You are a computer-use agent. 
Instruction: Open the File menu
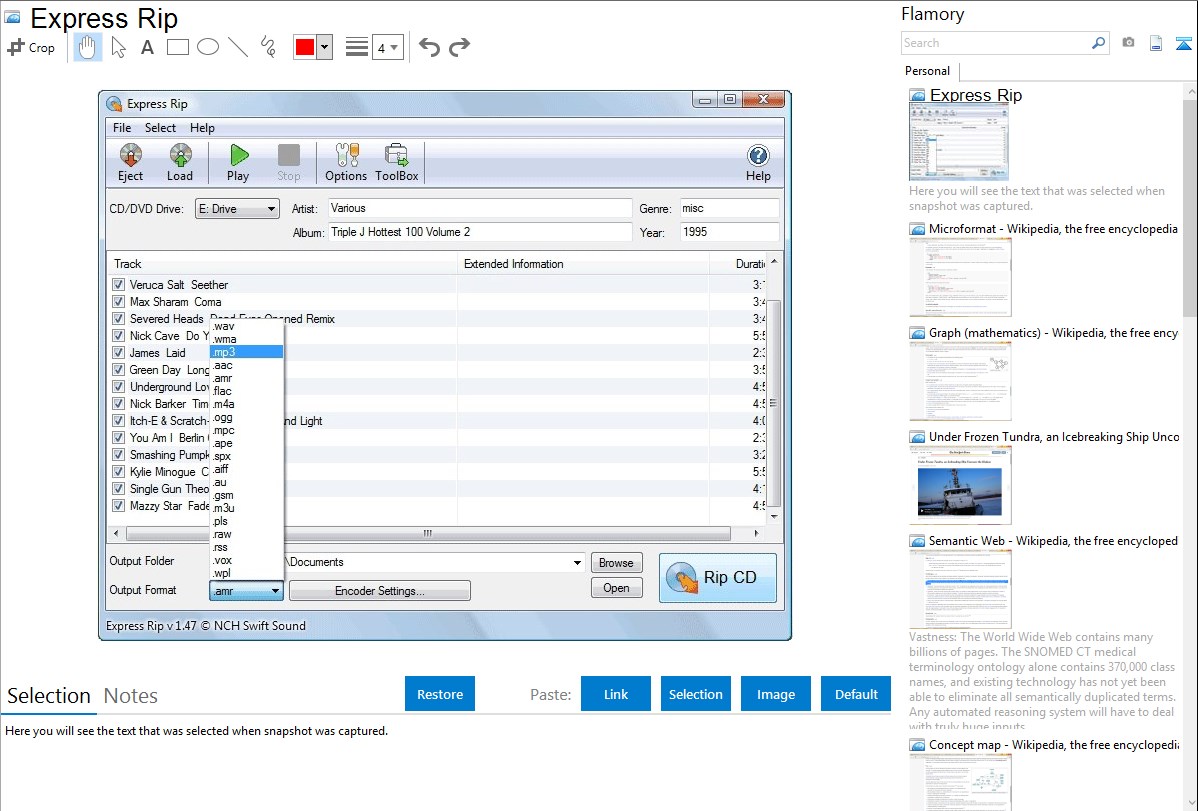coord(122,128)
